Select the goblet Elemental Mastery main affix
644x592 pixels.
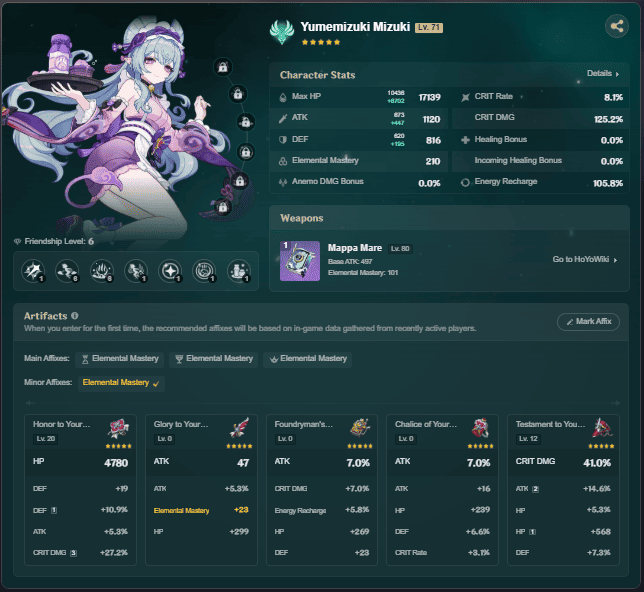coord(214,359)
